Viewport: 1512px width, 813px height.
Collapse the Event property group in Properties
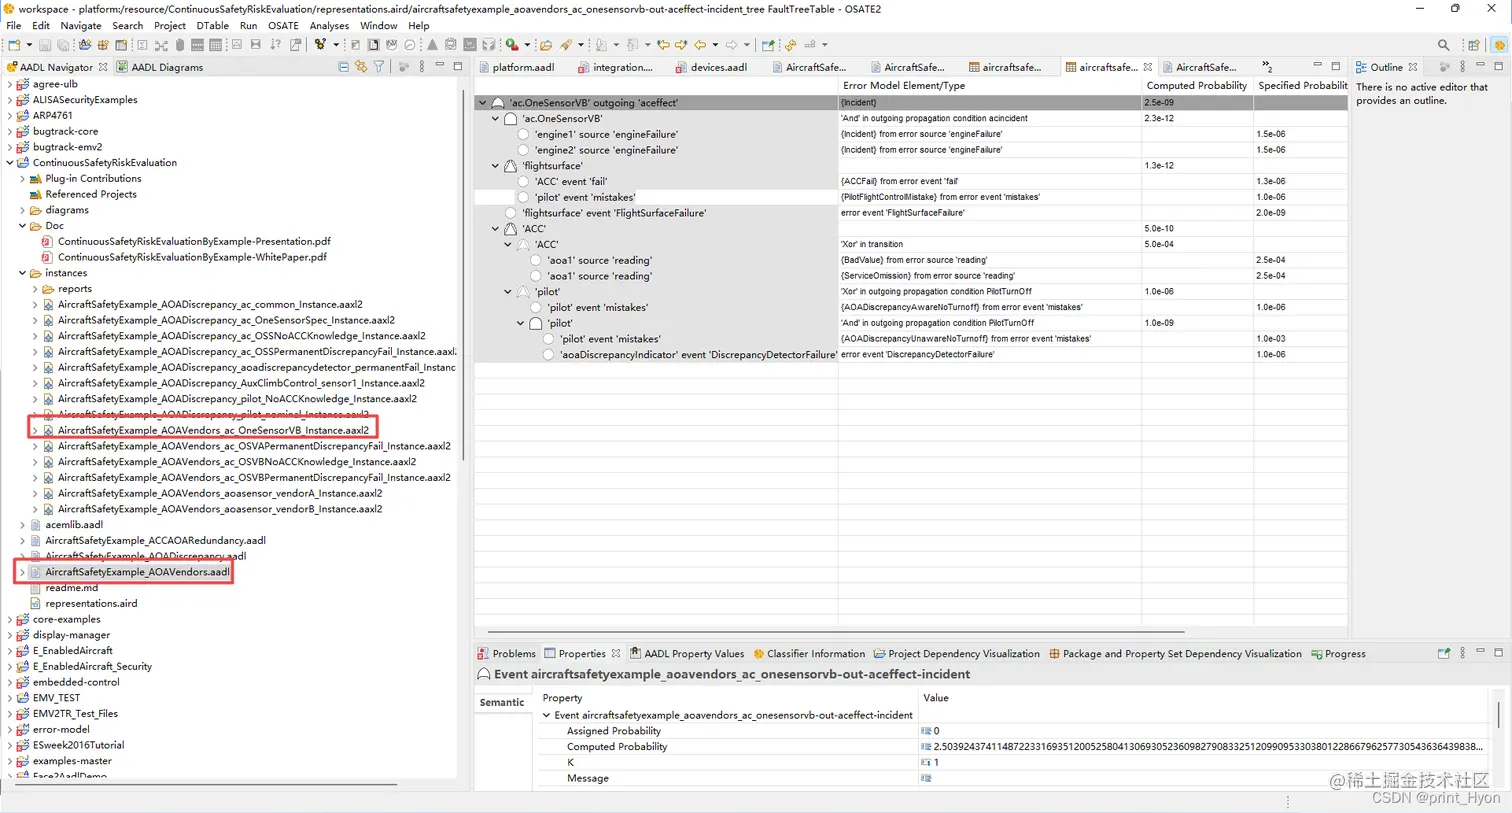point(546,715)
